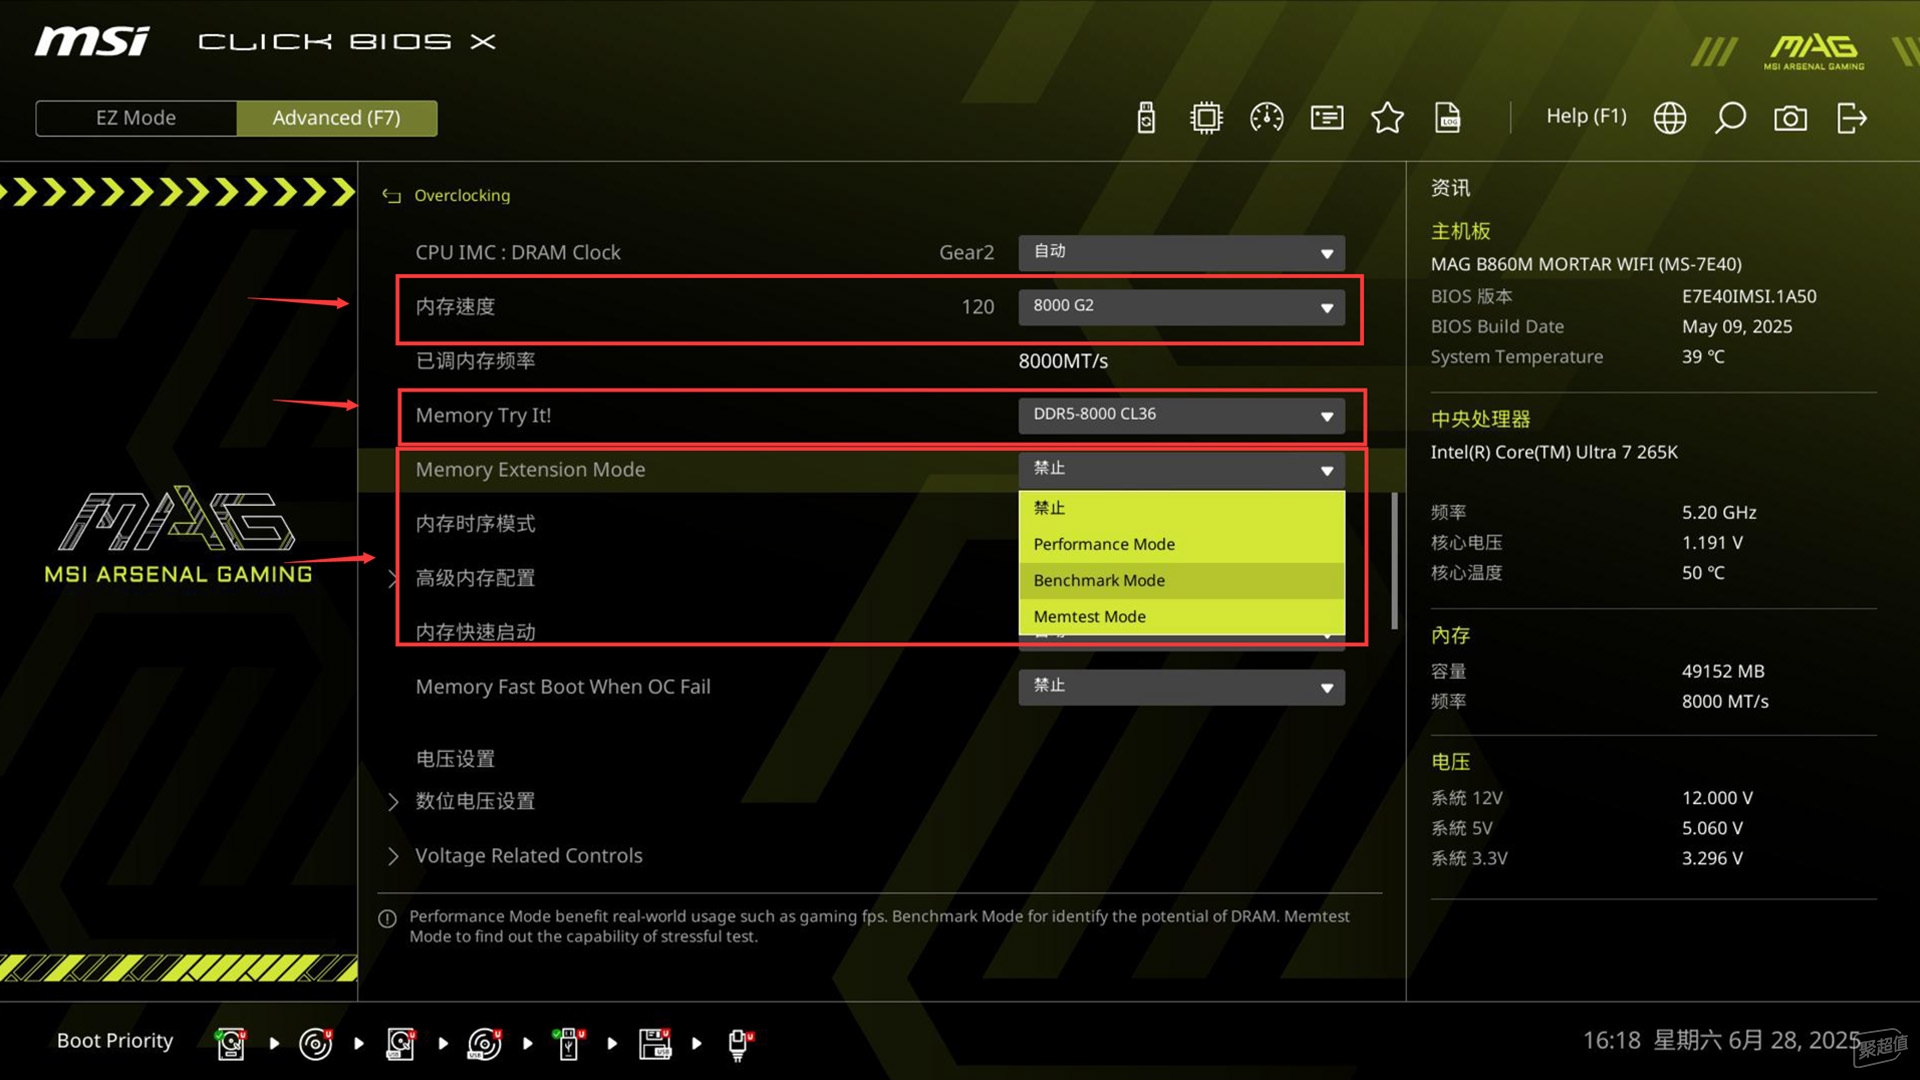This screenshot has width=1920, height=1080.
Task: Click the 系統 12V 12.000 V reading
Action: click(x=1717, y=798)
